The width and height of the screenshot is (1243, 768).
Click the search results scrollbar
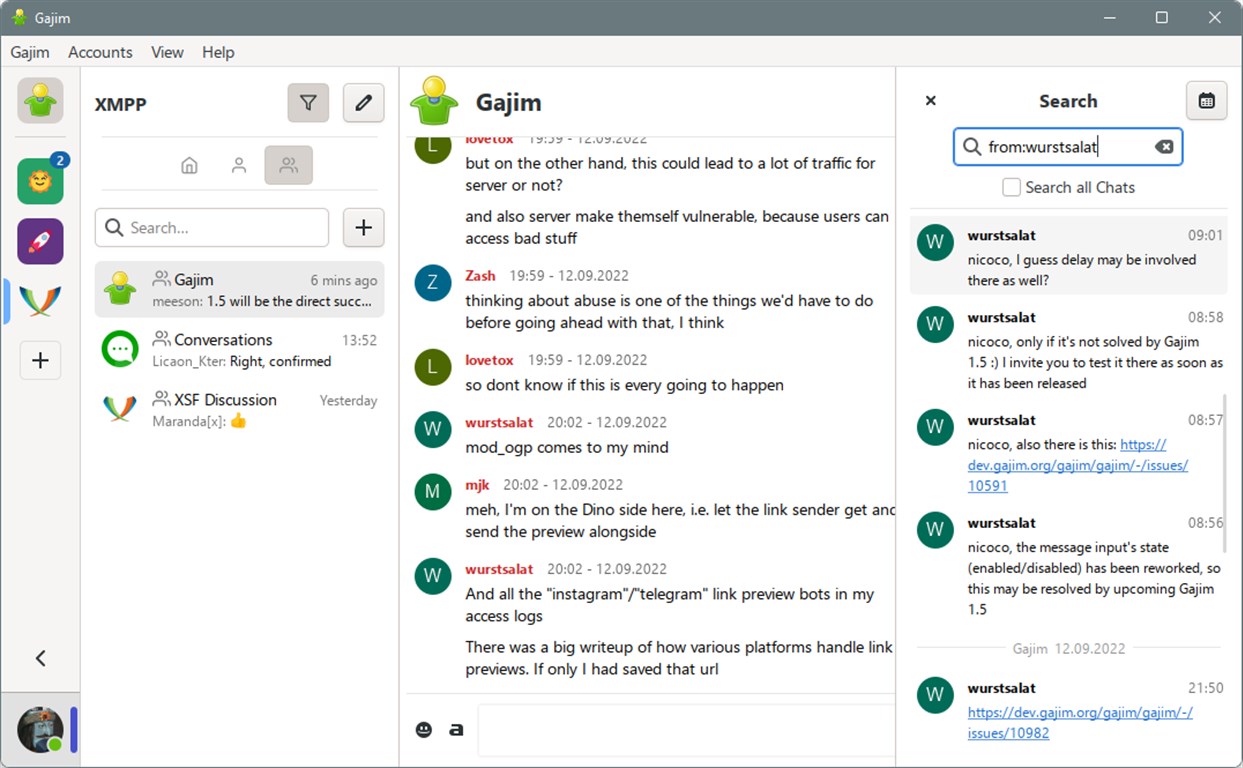click(1225, 471)
